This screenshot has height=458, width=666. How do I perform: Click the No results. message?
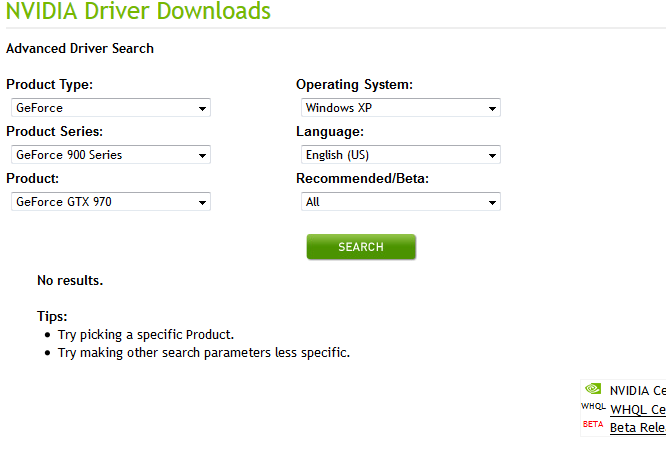coord(70,280)
